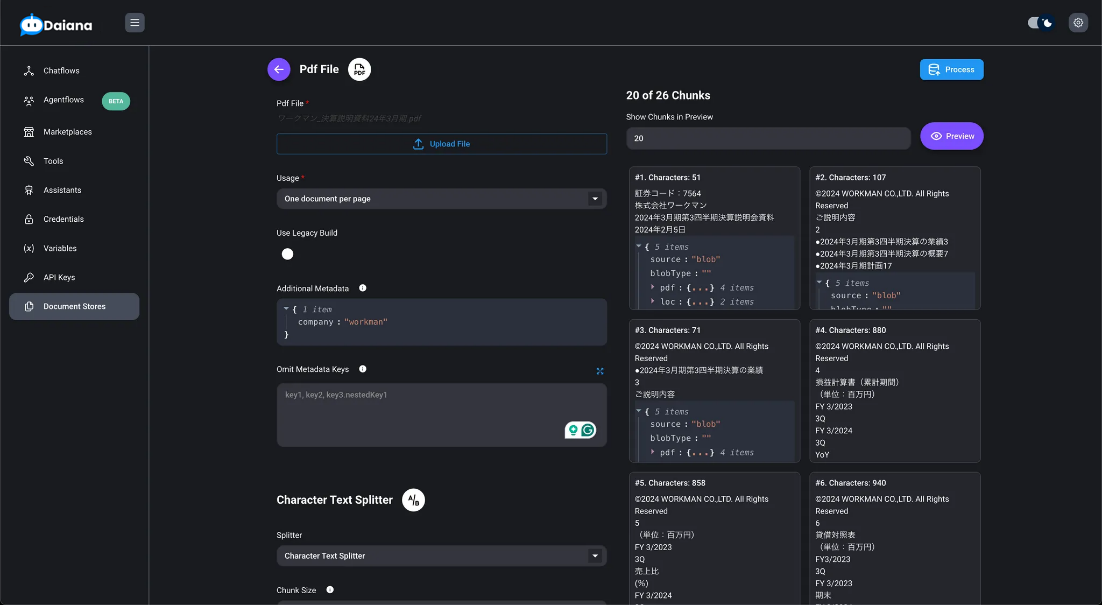This screenshot has width=1102, height=605.
Task: Toggle the Use Legacy Build switch
Action: 288,254
